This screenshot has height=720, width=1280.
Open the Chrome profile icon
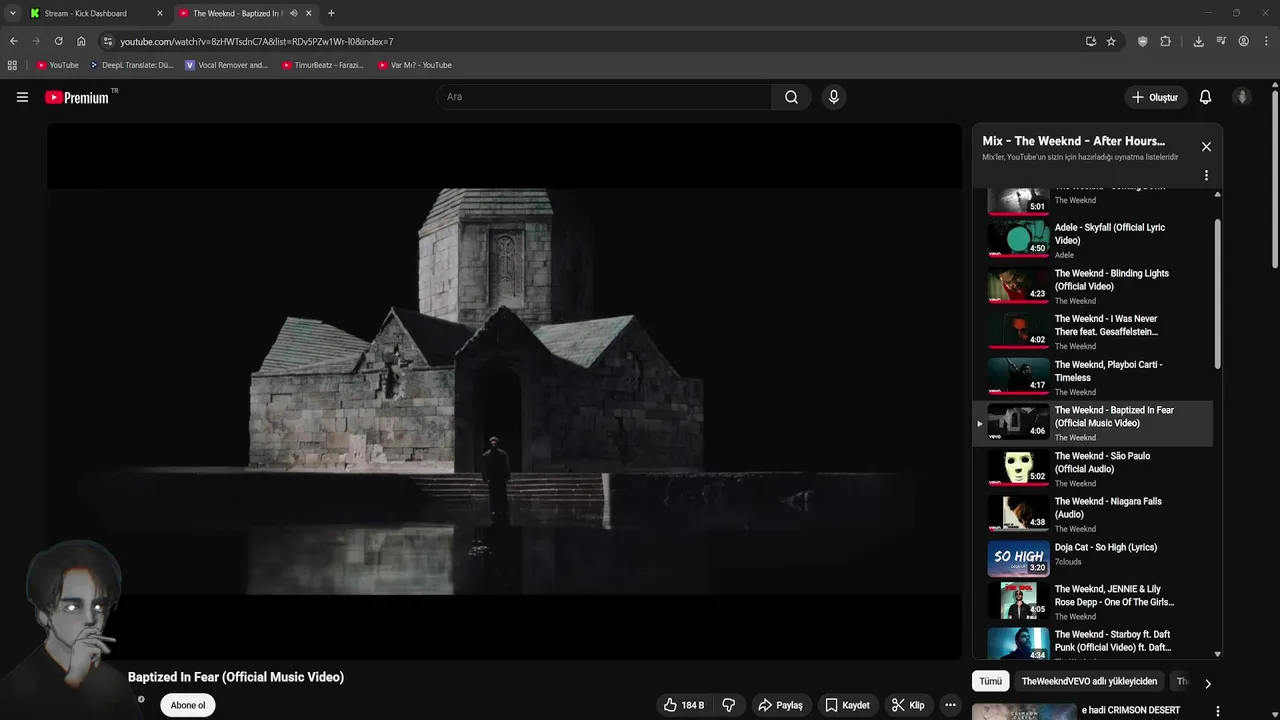coord(1243,41)
